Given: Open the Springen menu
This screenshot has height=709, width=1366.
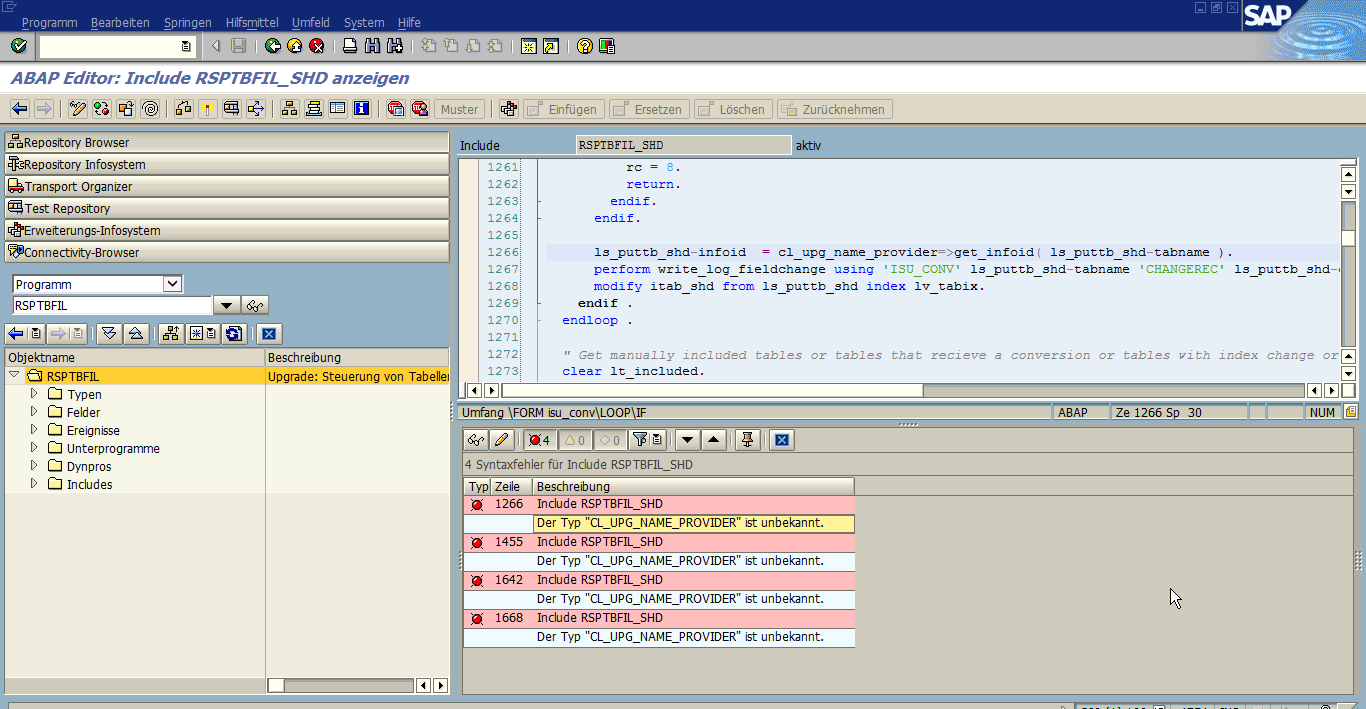Looking at the screenshot, I should pos(187,22).
